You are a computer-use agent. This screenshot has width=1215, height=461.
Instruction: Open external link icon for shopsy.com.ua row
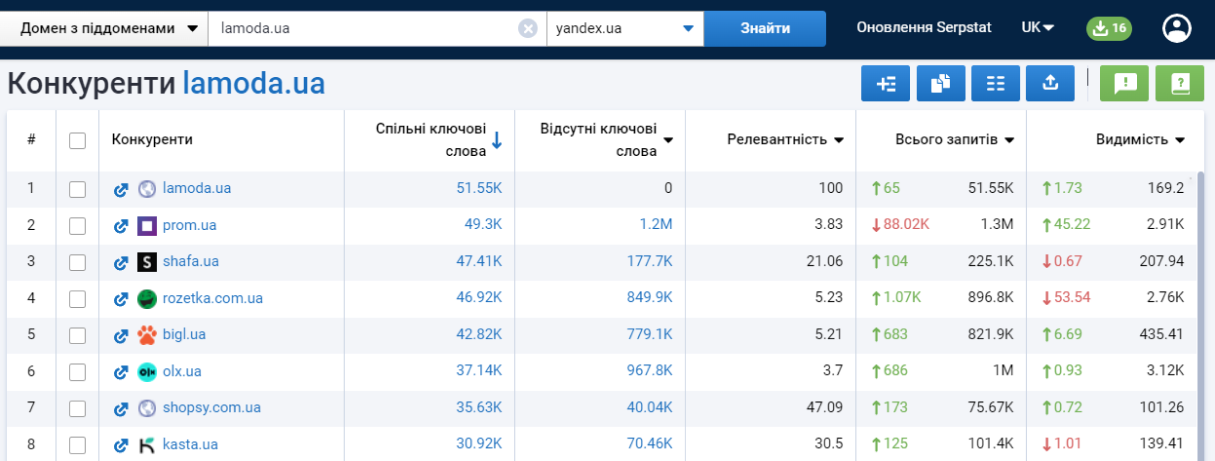(x=121, y=408)
